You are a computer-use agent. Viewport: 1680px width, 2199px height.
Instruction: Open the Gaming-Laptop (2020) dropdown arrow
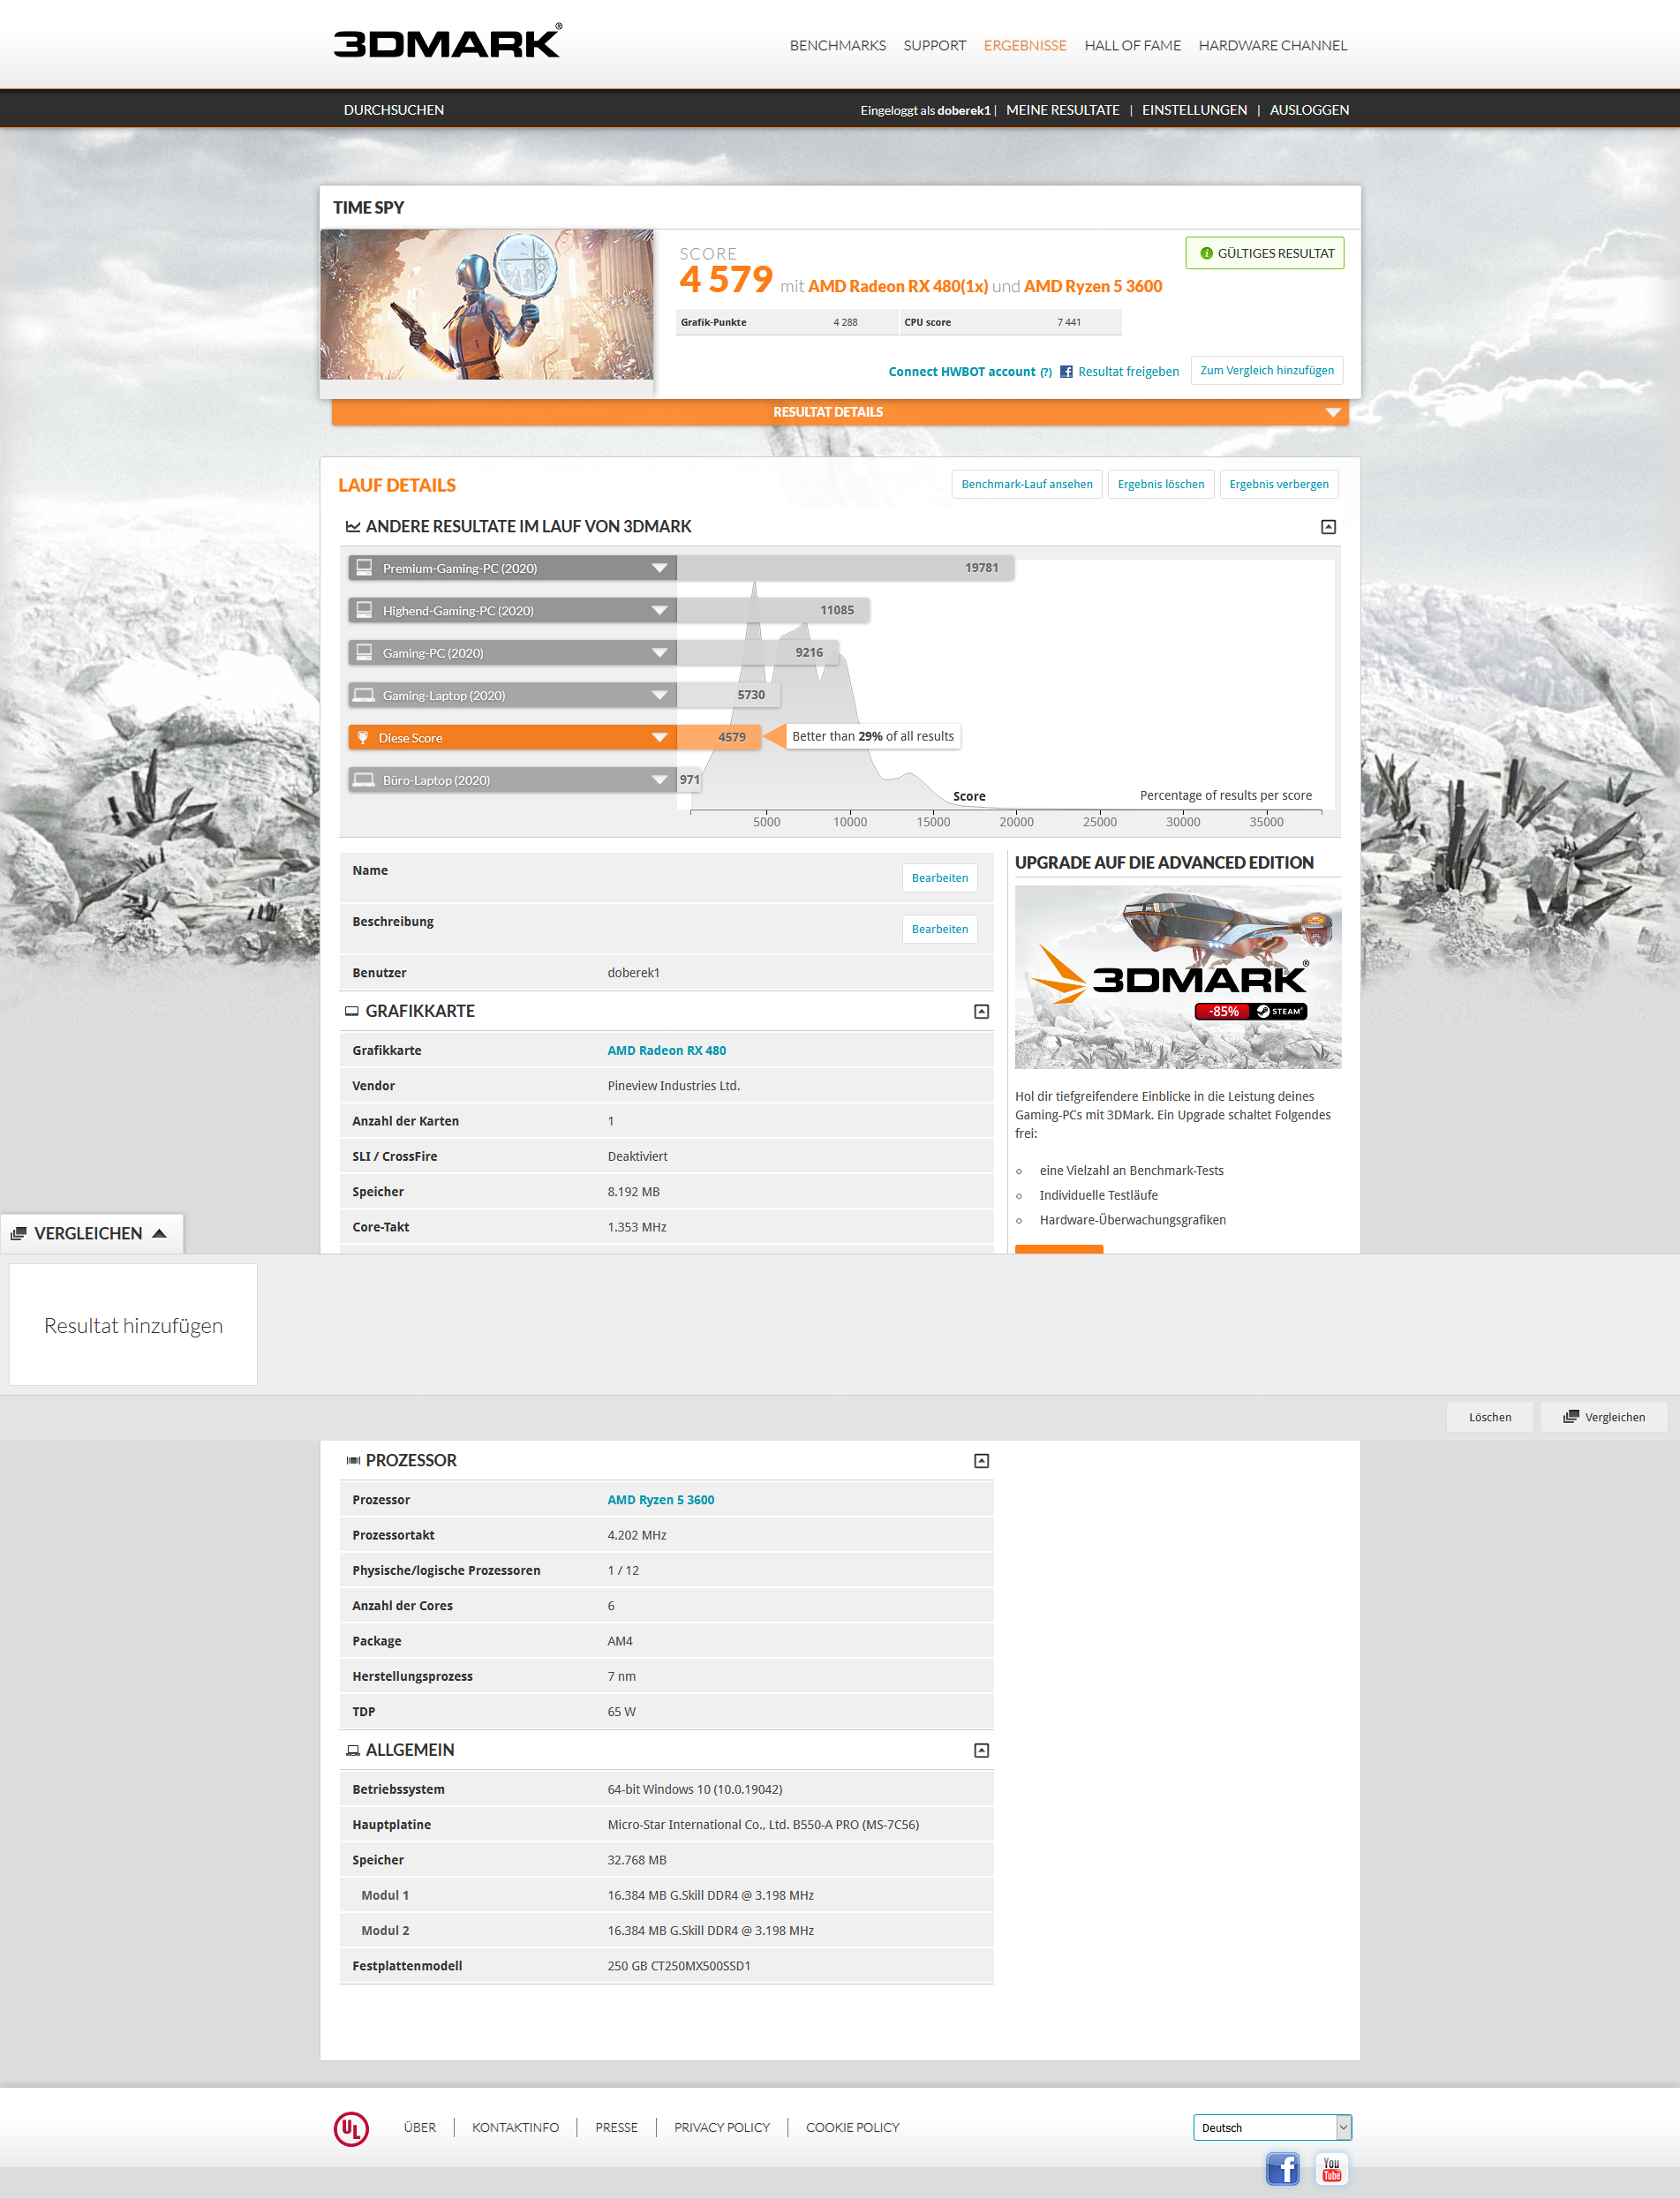coord(659,695)
